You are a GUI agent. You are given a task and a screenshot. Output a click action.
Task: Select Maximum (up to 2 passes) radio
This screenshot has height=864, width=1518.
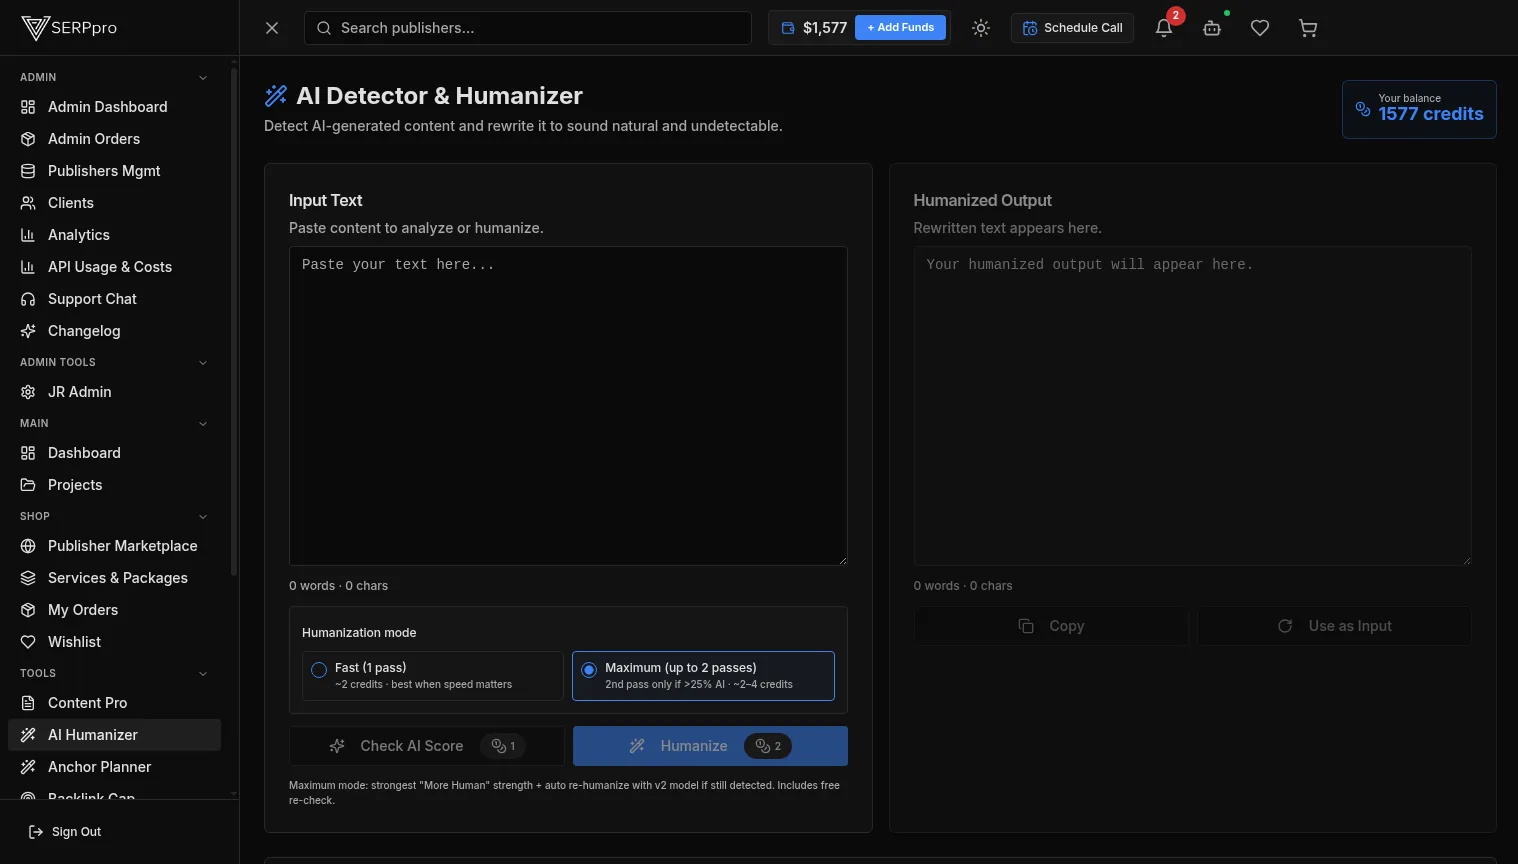(x=589, y=670)
